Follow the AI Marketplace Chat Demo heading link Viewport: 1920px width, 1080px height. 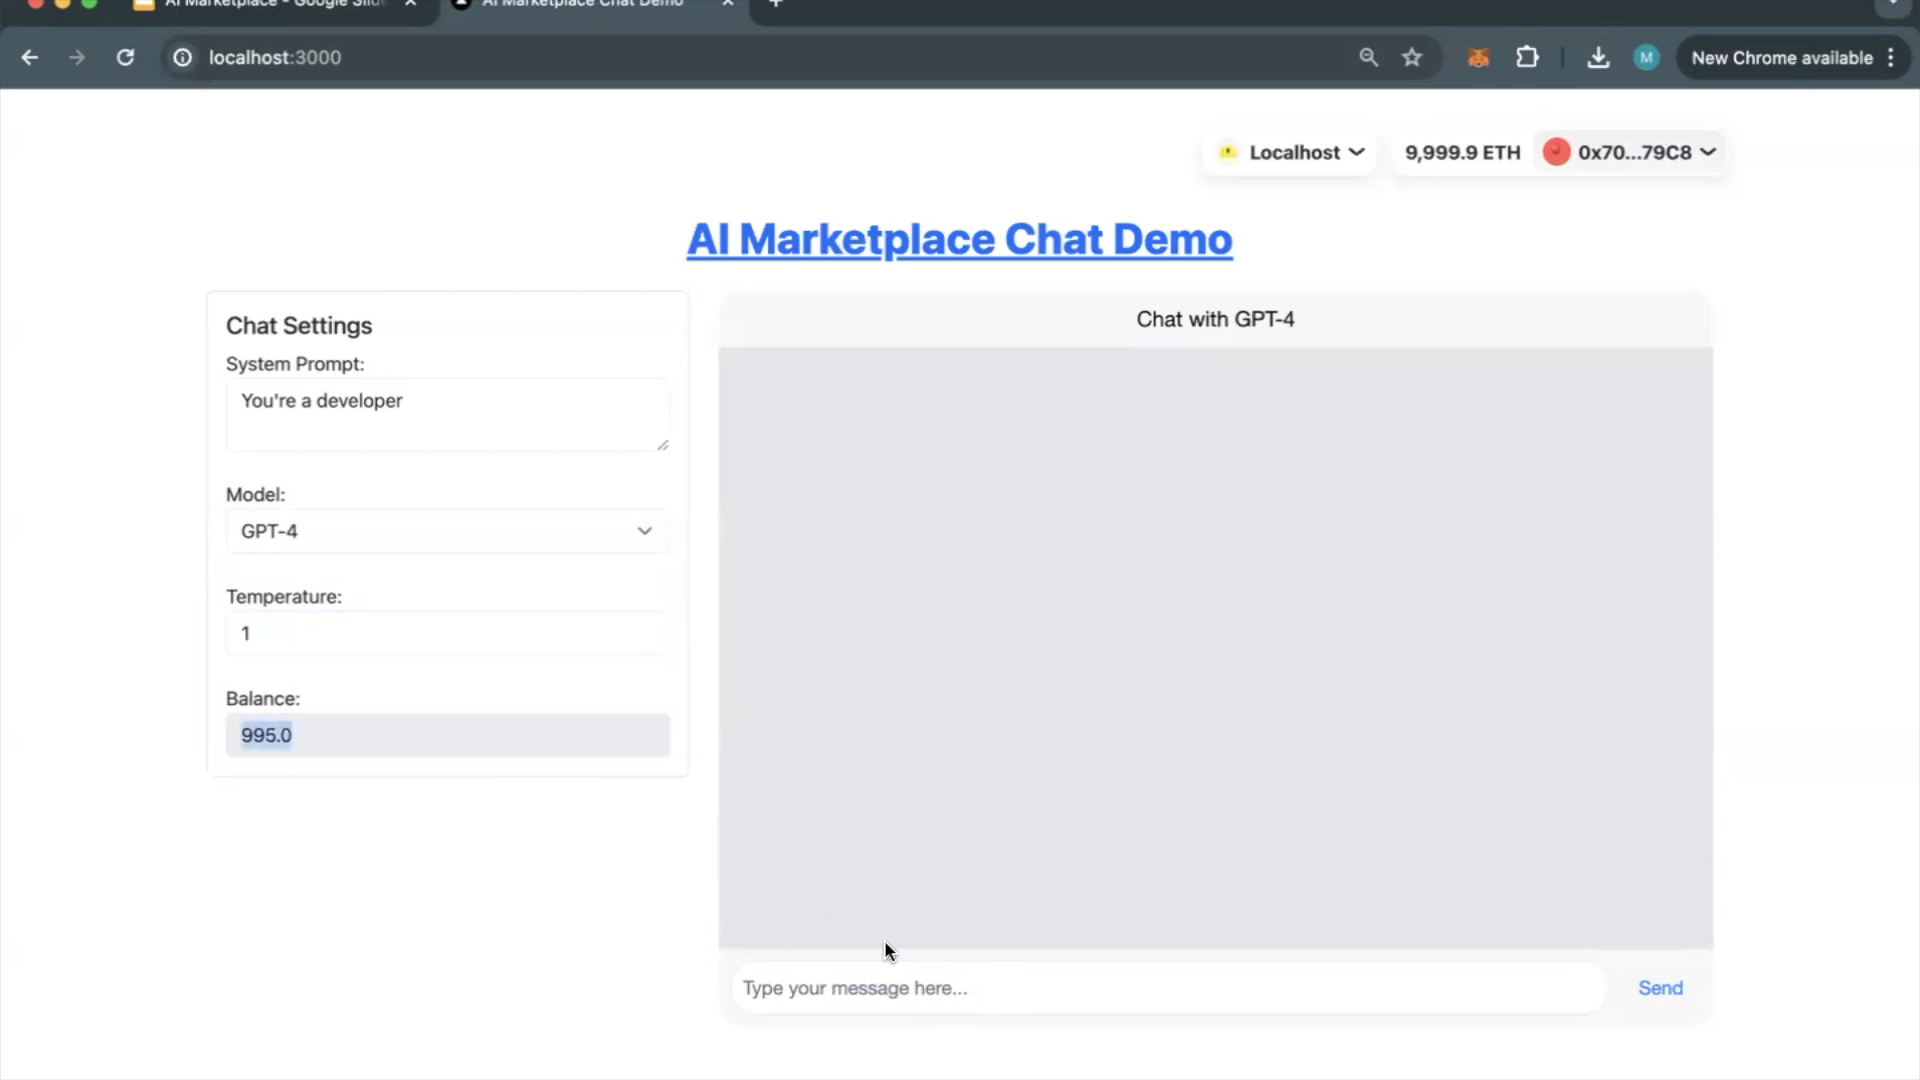click(x=959, y=239)
